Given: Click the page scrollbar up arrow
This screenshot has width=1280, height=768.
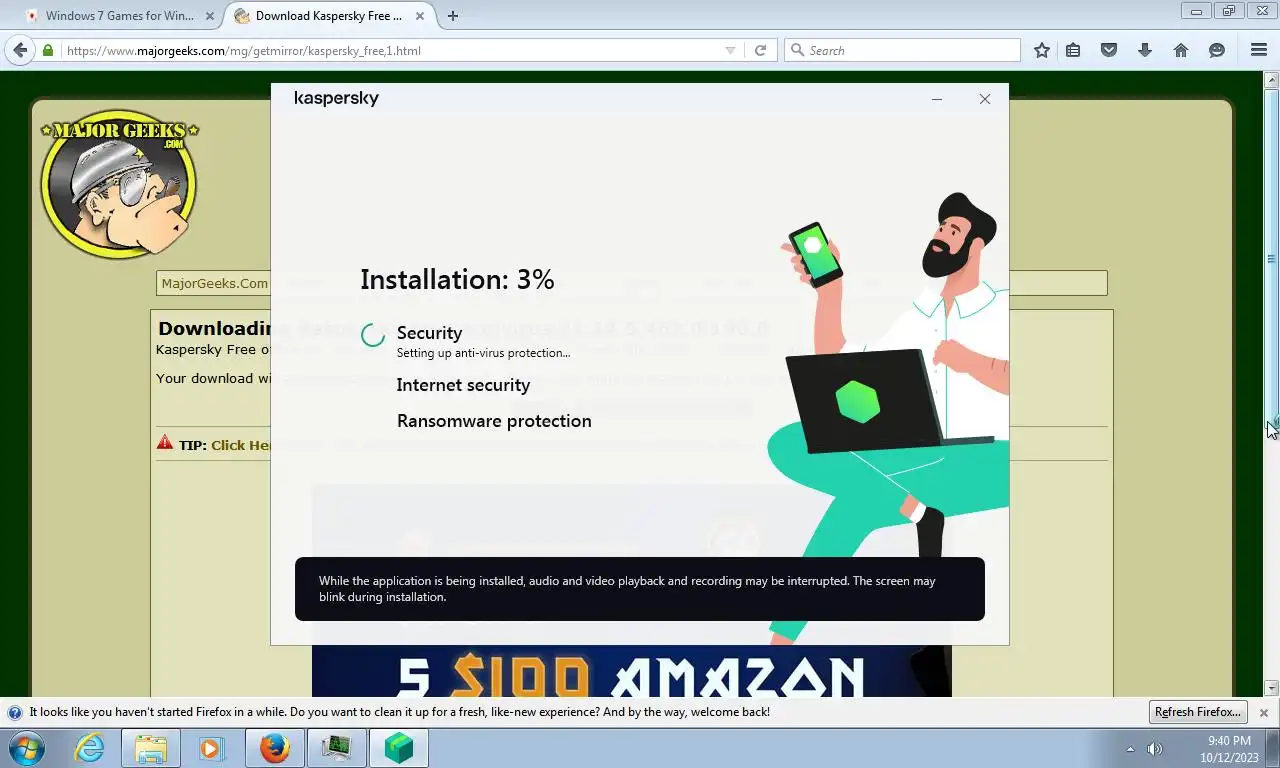Looking at the screenshot, I should (x=1272, y=79).
